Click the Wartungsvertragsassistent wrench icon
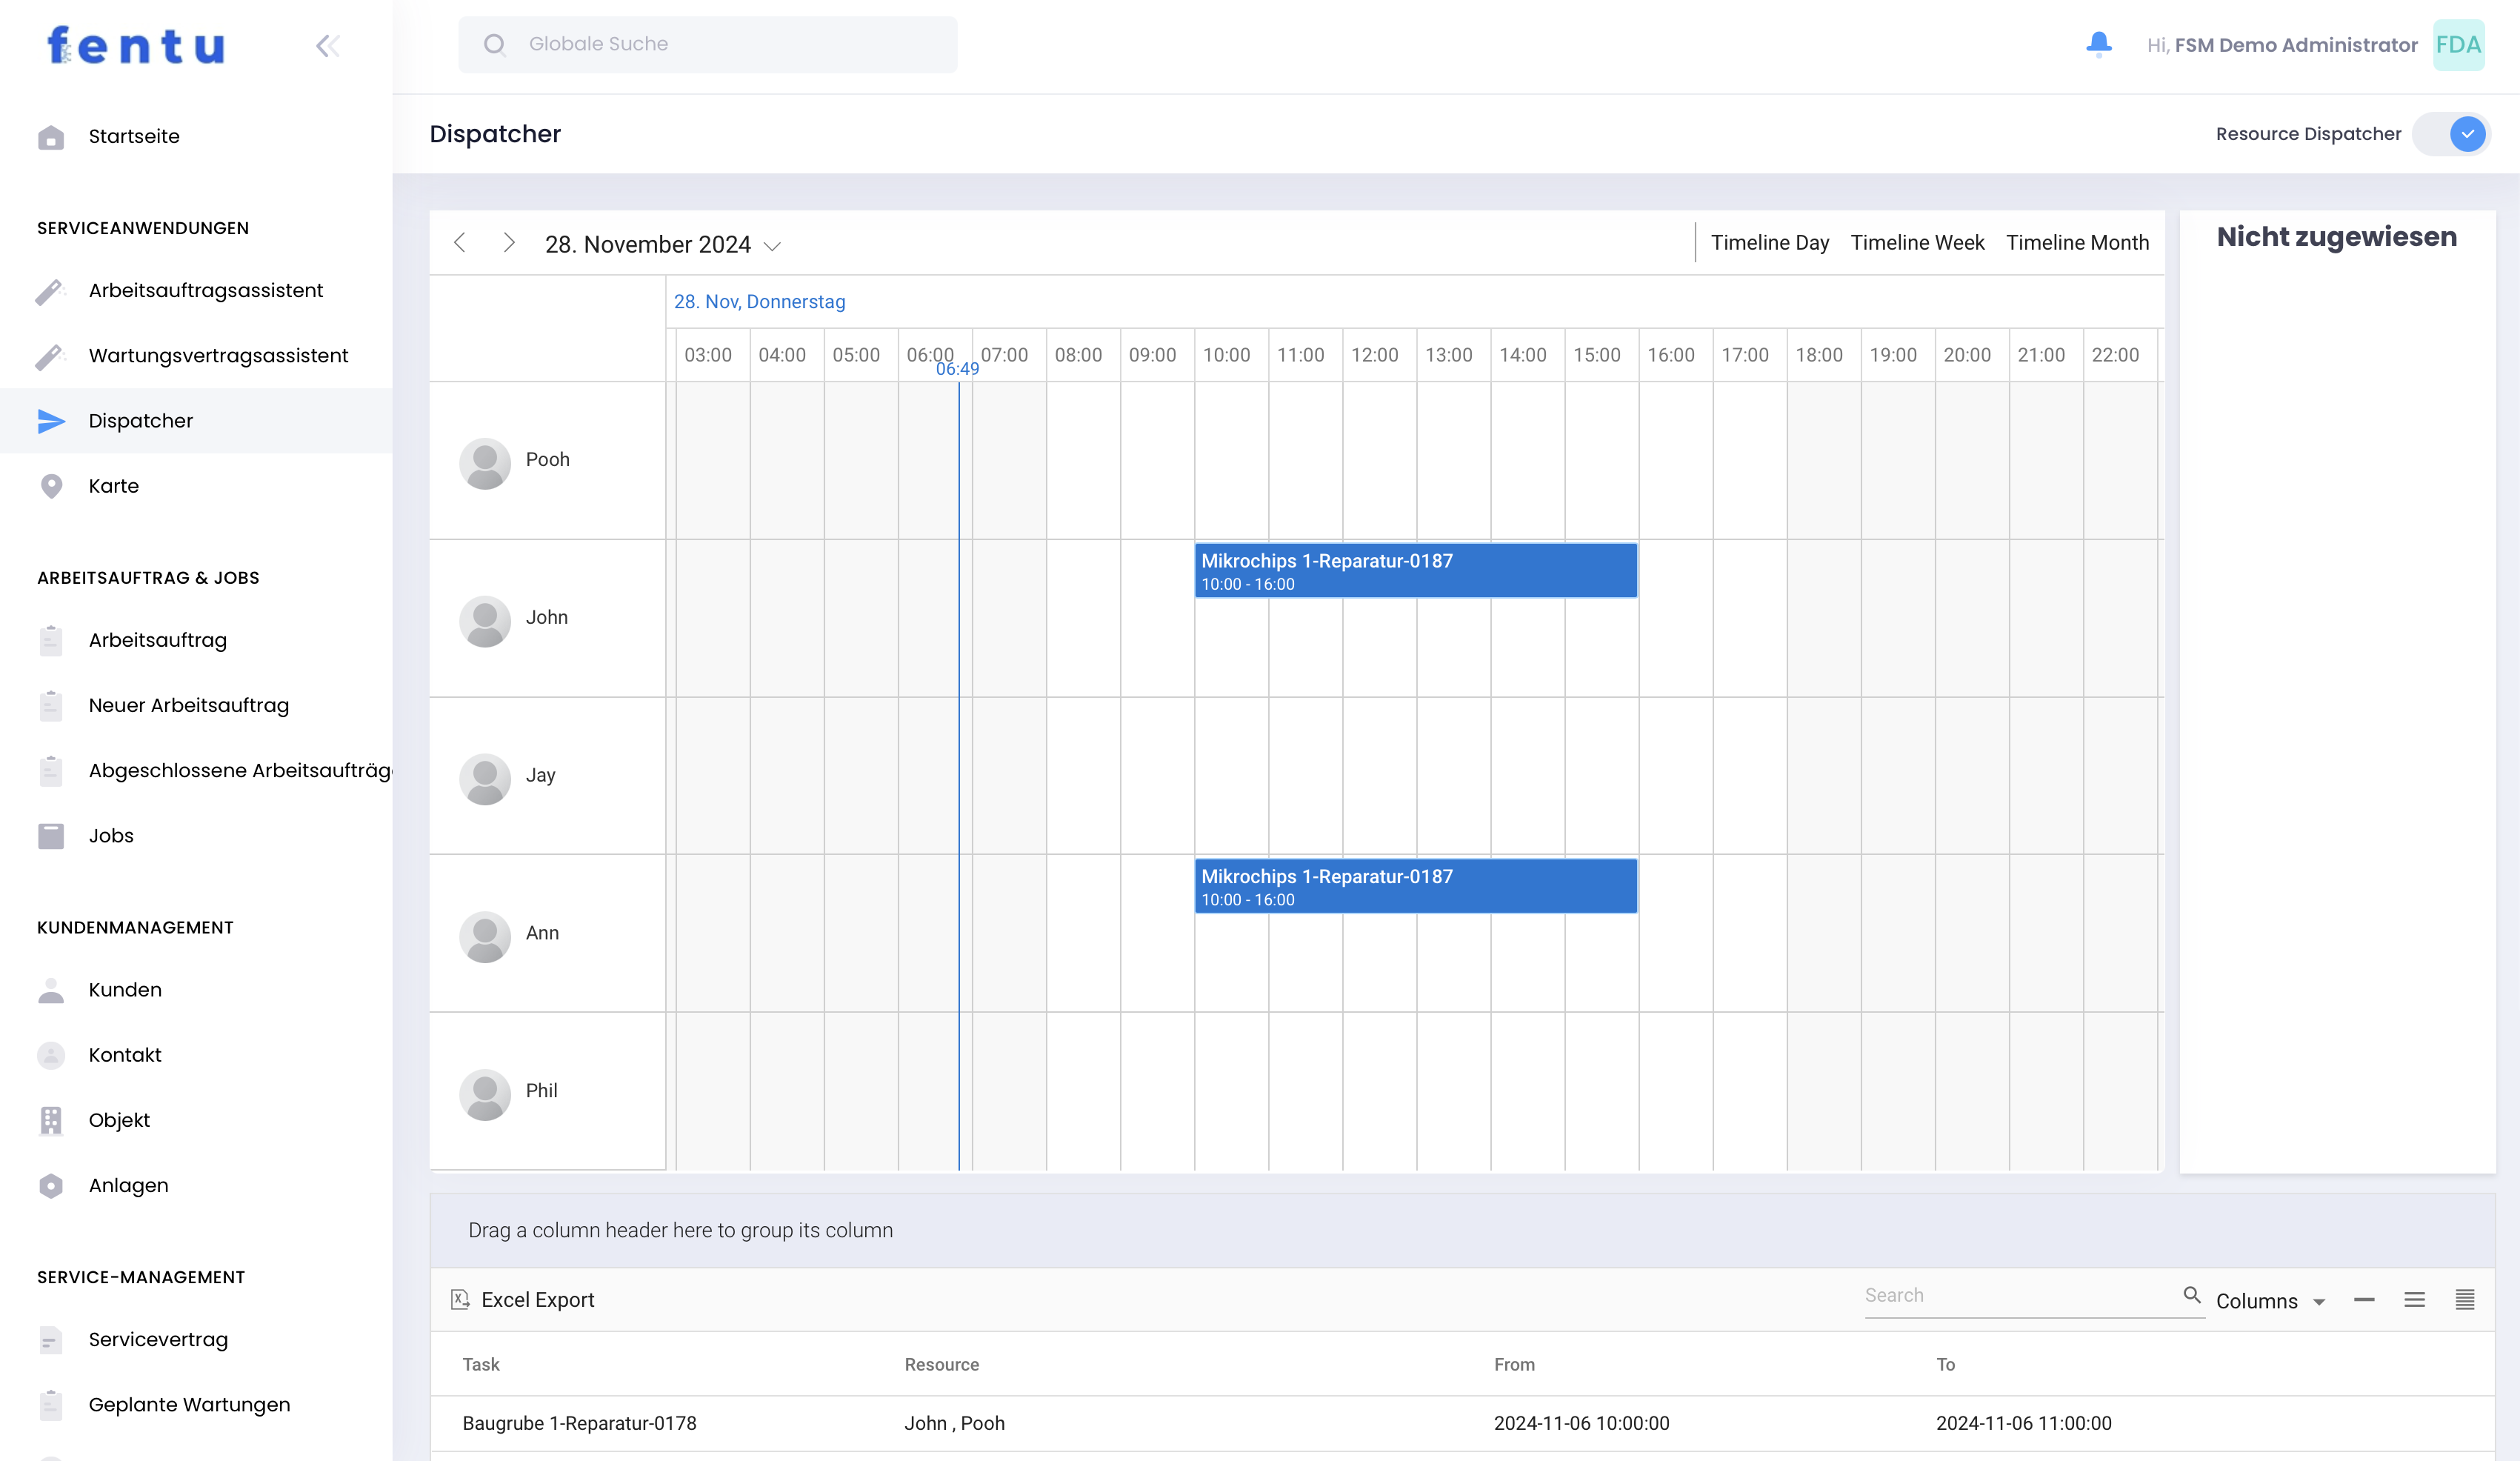 tap(50, 356)
